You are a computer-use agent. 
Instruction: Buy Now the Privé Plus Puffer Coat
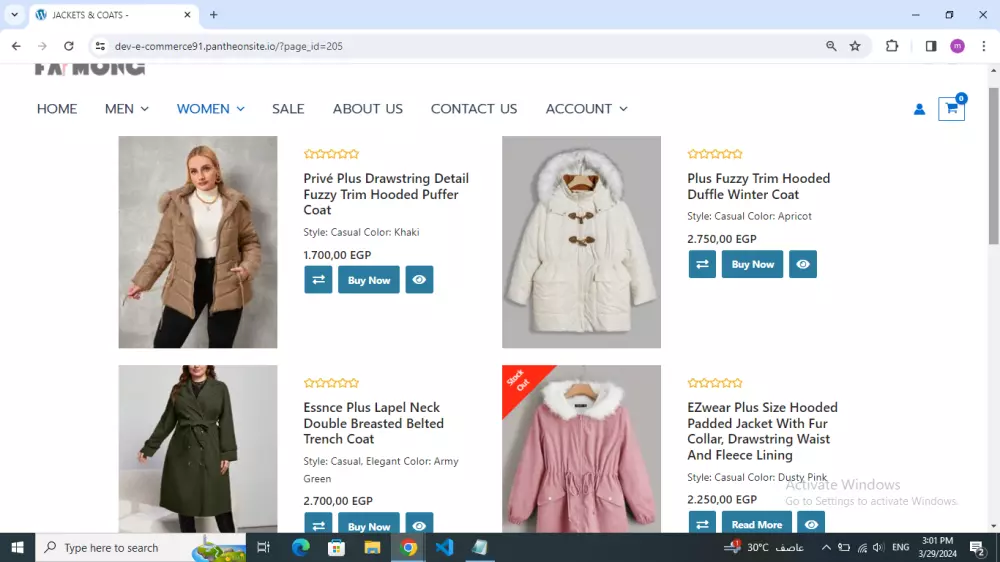coord(369,280)
